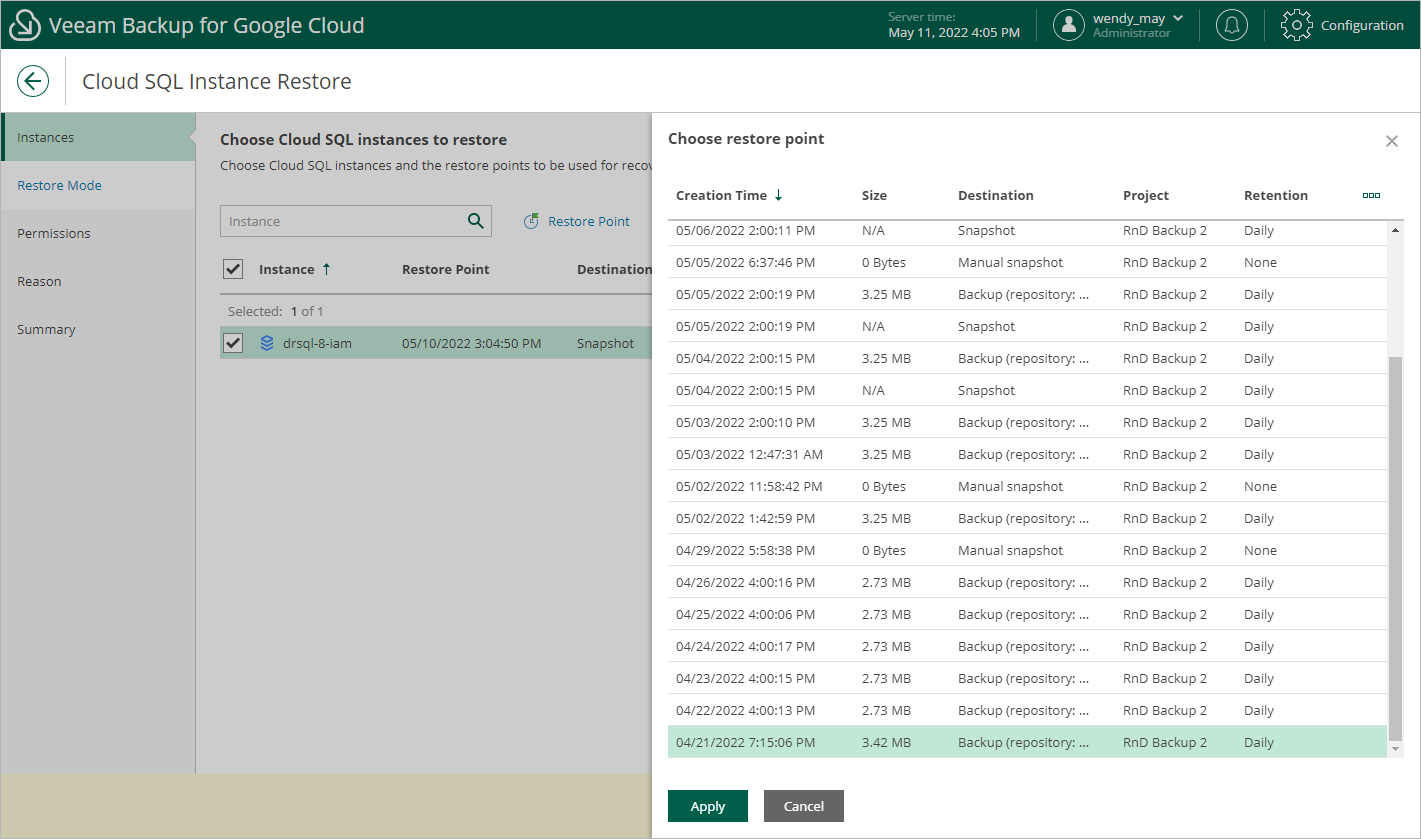1421x839 pixels.
Task: Select restore point 05/06/2022 2:00:11 PM
Action: coord(1027,230)
